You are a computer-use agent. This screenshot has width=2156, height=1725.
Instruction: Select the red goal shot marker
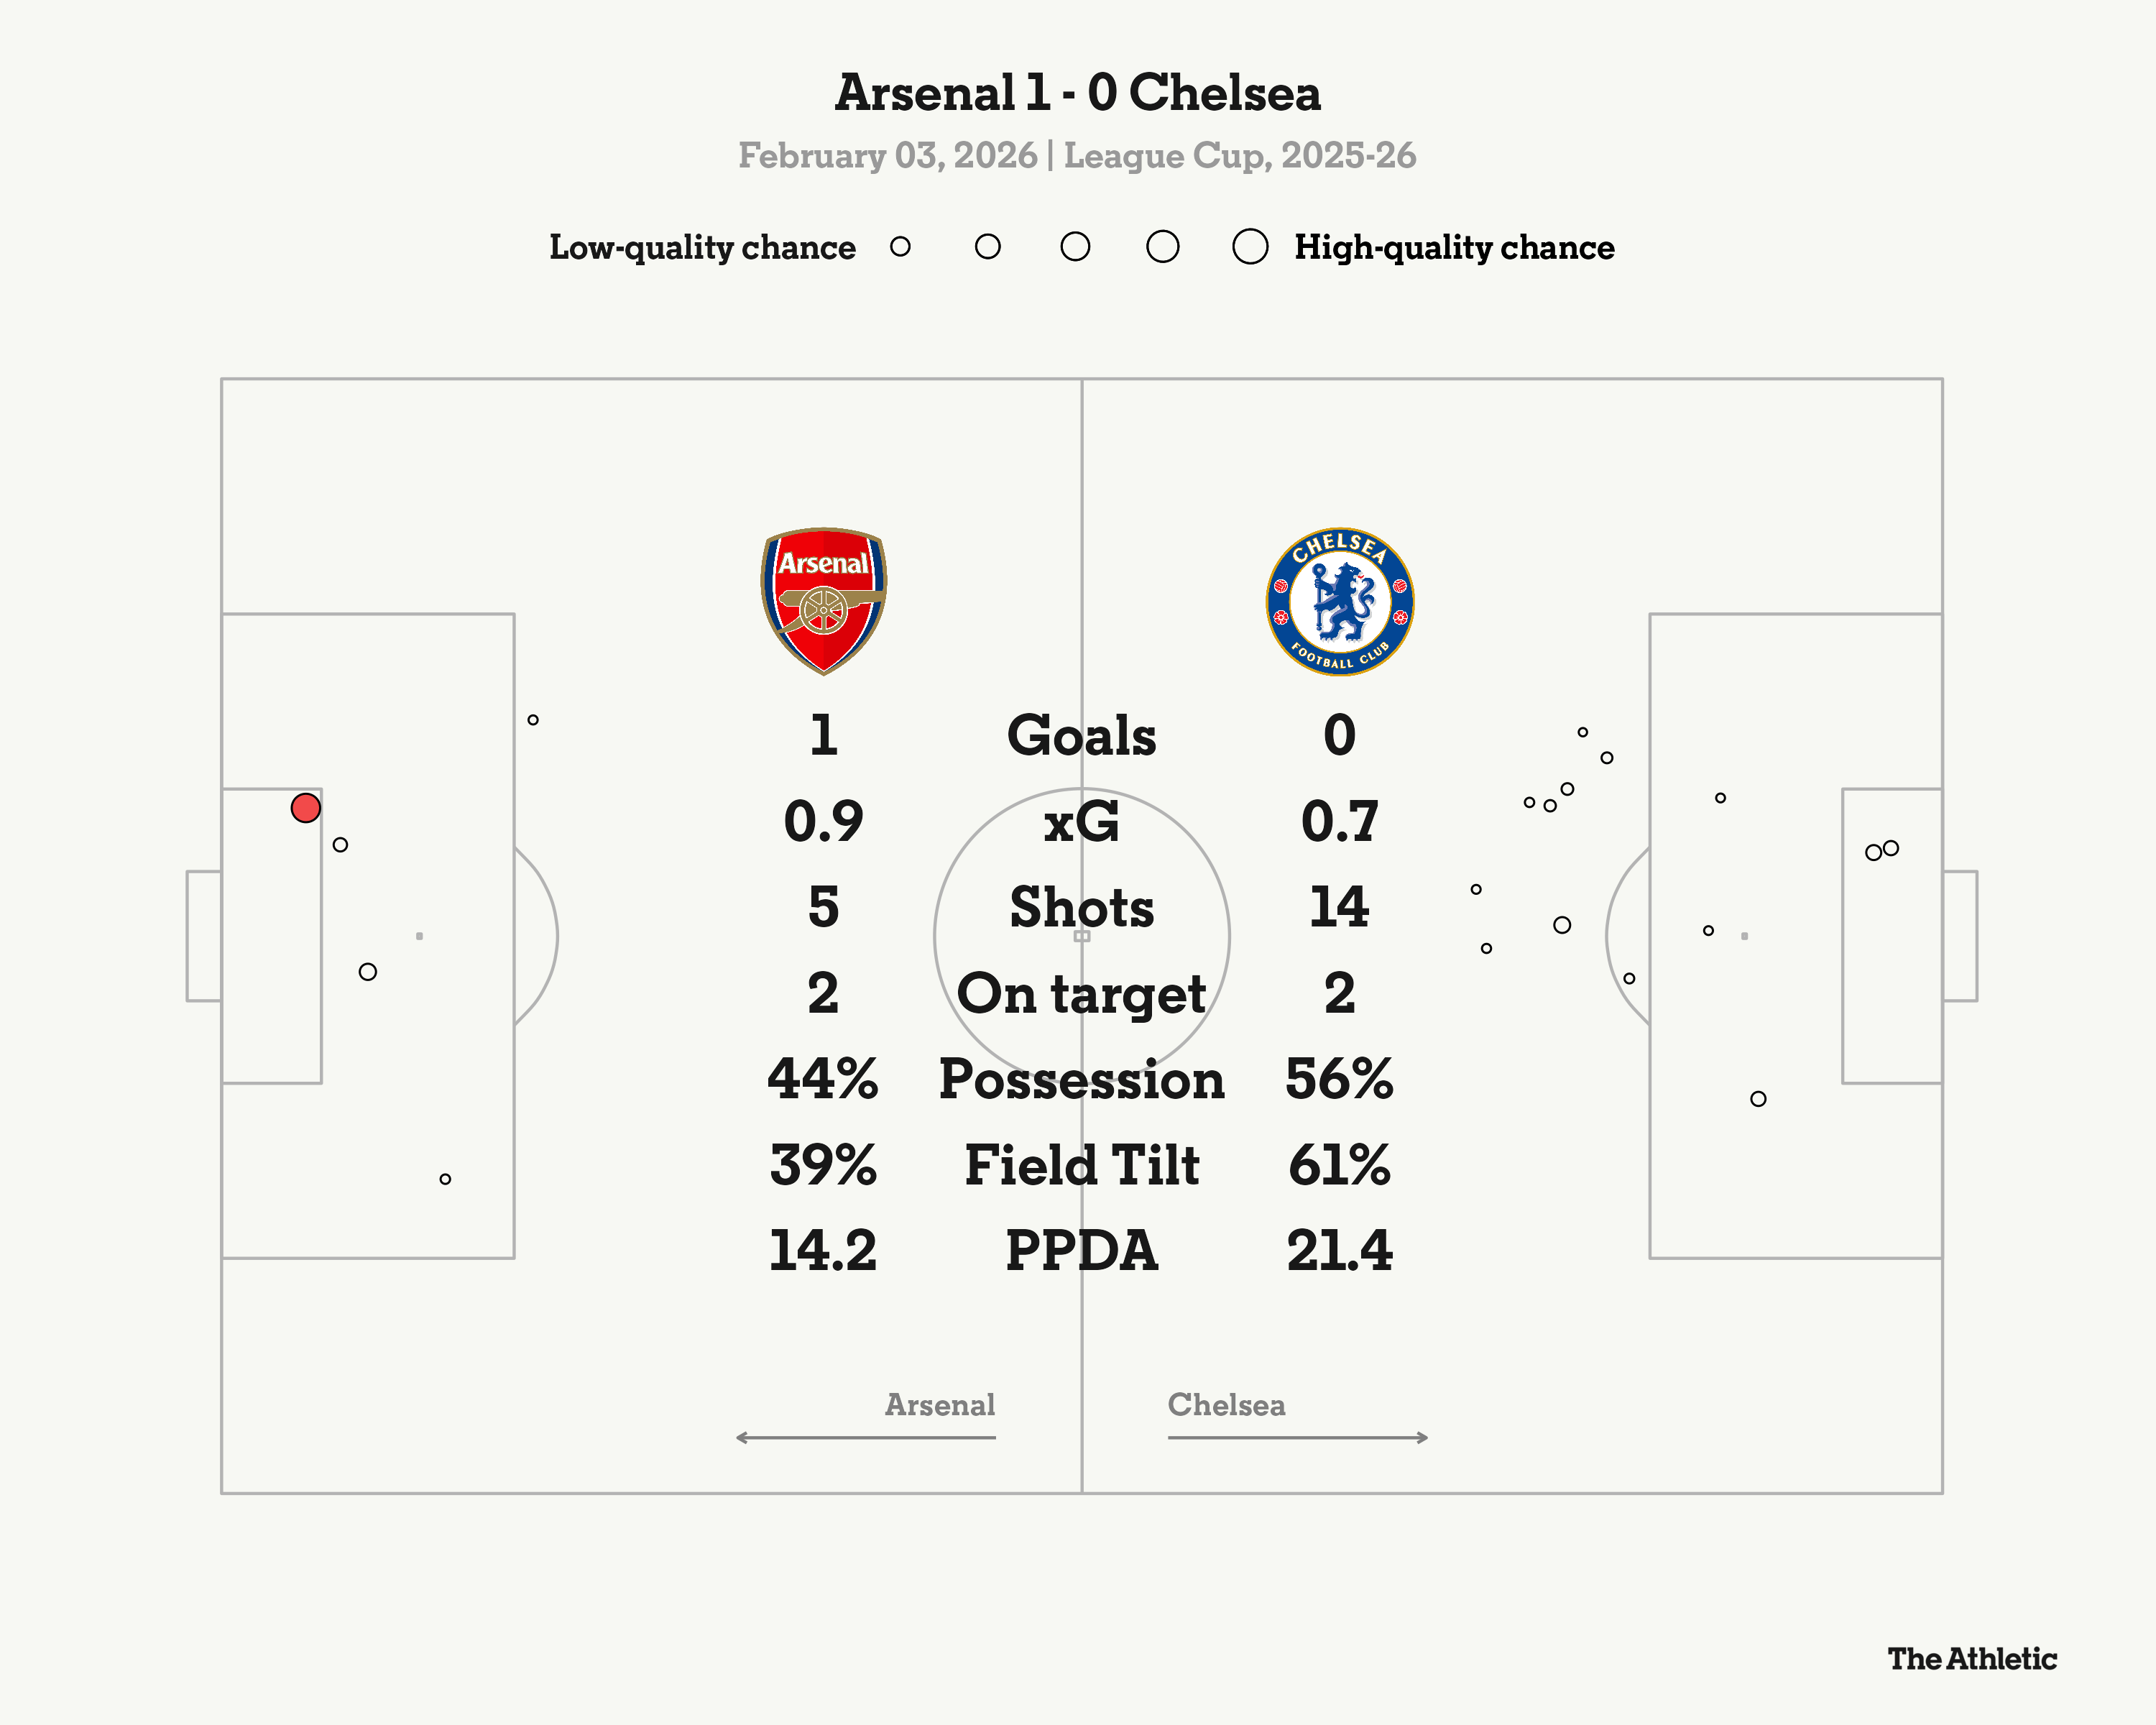[x=305, y=808]
